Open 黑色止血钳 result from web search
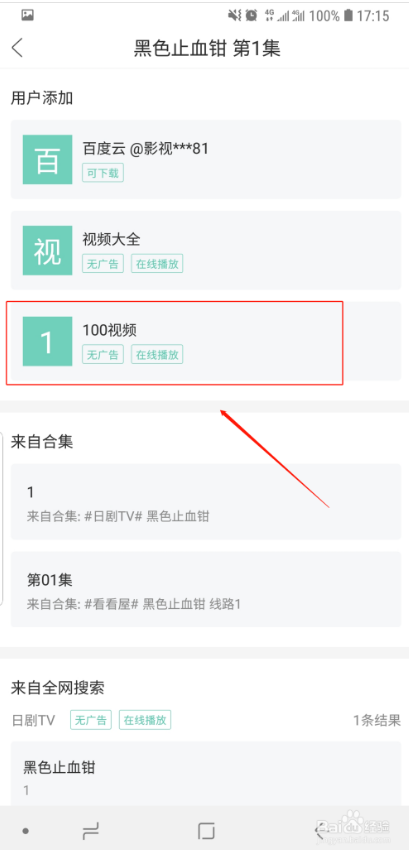The height and width of the screenshot is (850, 409). 206,774
